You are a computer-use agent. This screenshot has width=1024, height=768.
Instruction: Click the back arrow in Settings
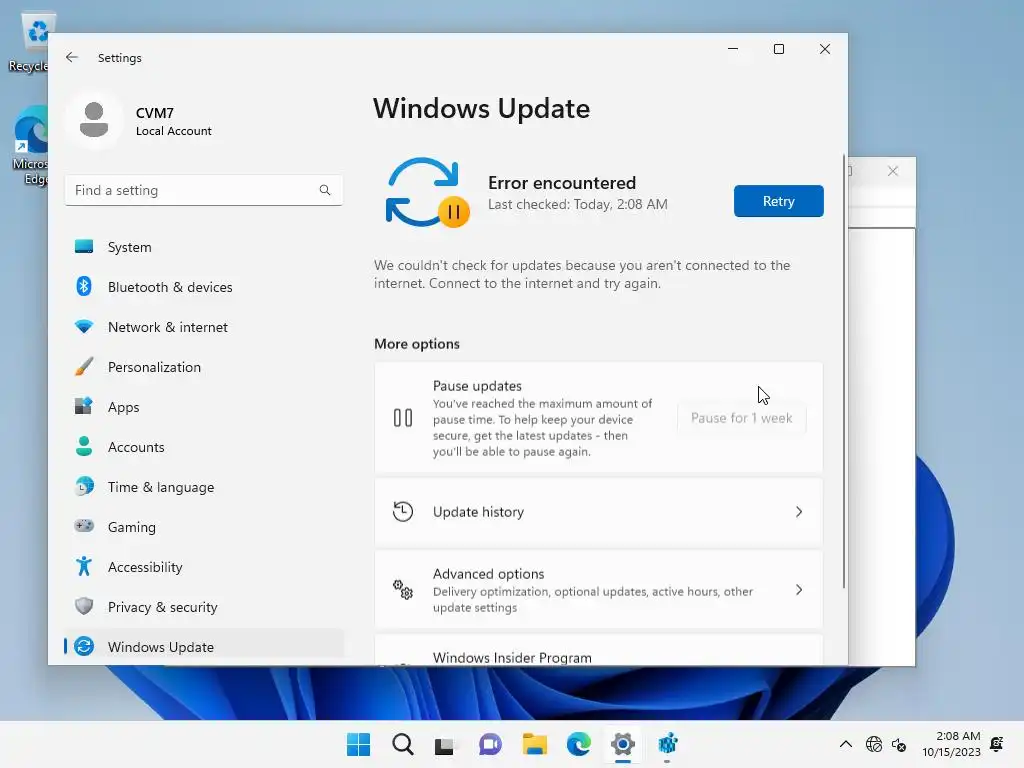(x=72, y=57)
